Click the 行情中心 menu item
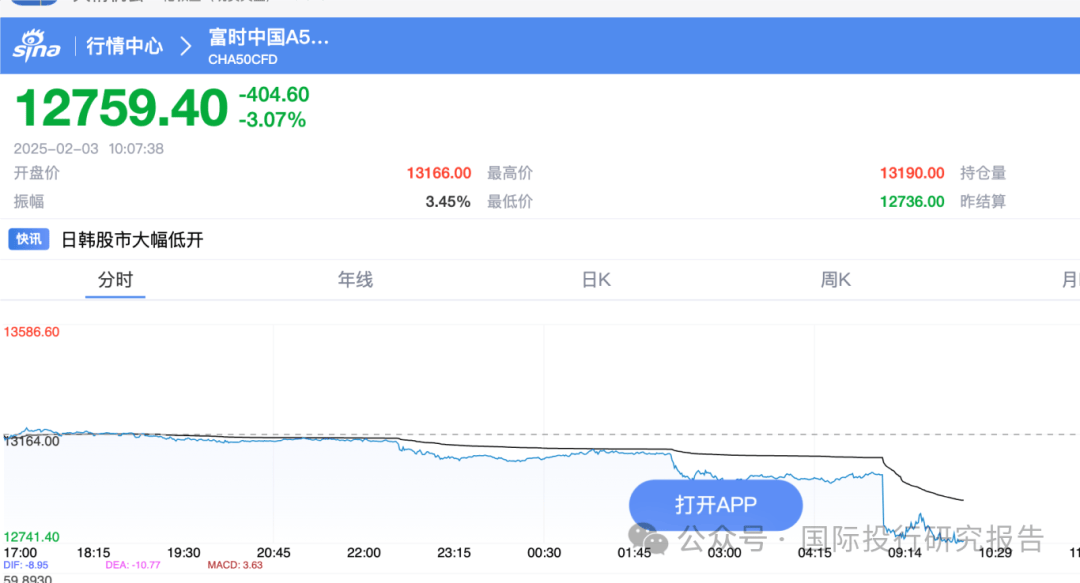The image size is (1080, 583). point(124,45)
